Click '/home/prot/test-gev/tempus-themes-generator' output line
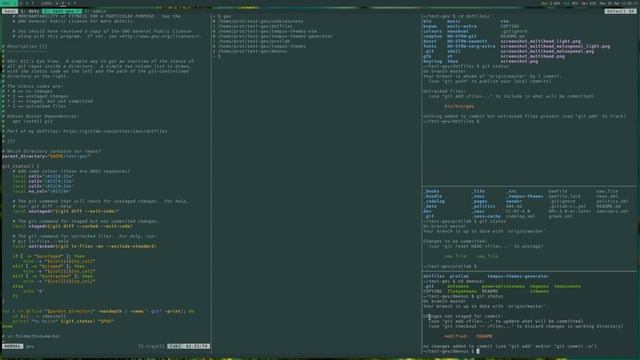 [275, 36]
